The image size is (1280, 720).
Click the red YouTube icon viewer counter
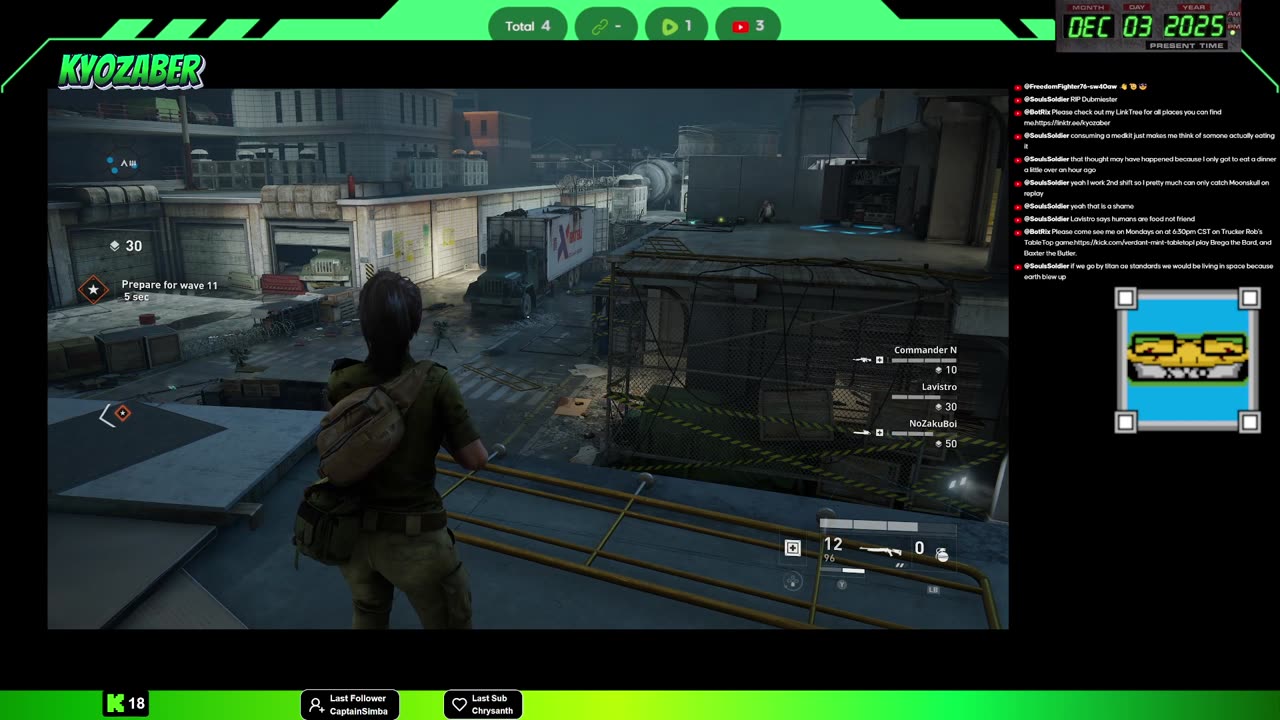point(740,27)
